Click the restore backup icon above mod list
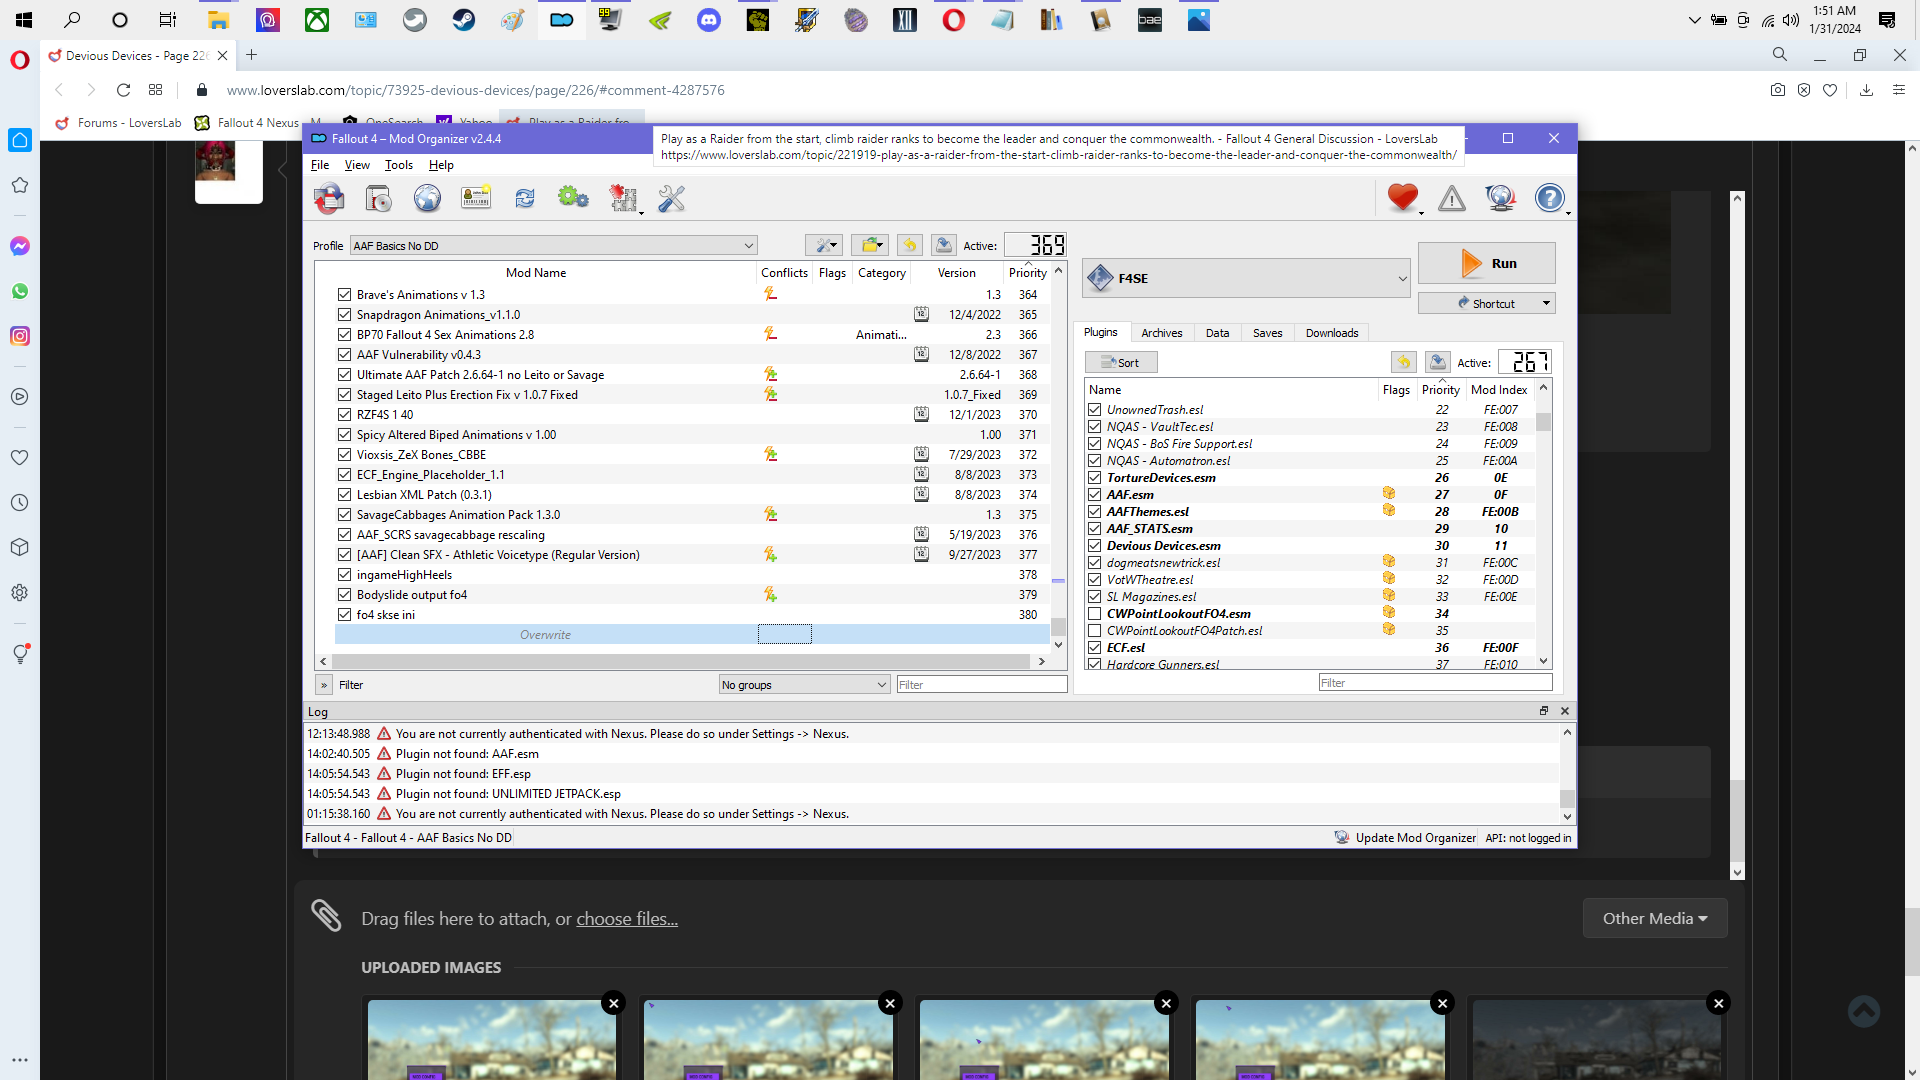This screenshot has height=1080, width=1920. click(909, 245)
